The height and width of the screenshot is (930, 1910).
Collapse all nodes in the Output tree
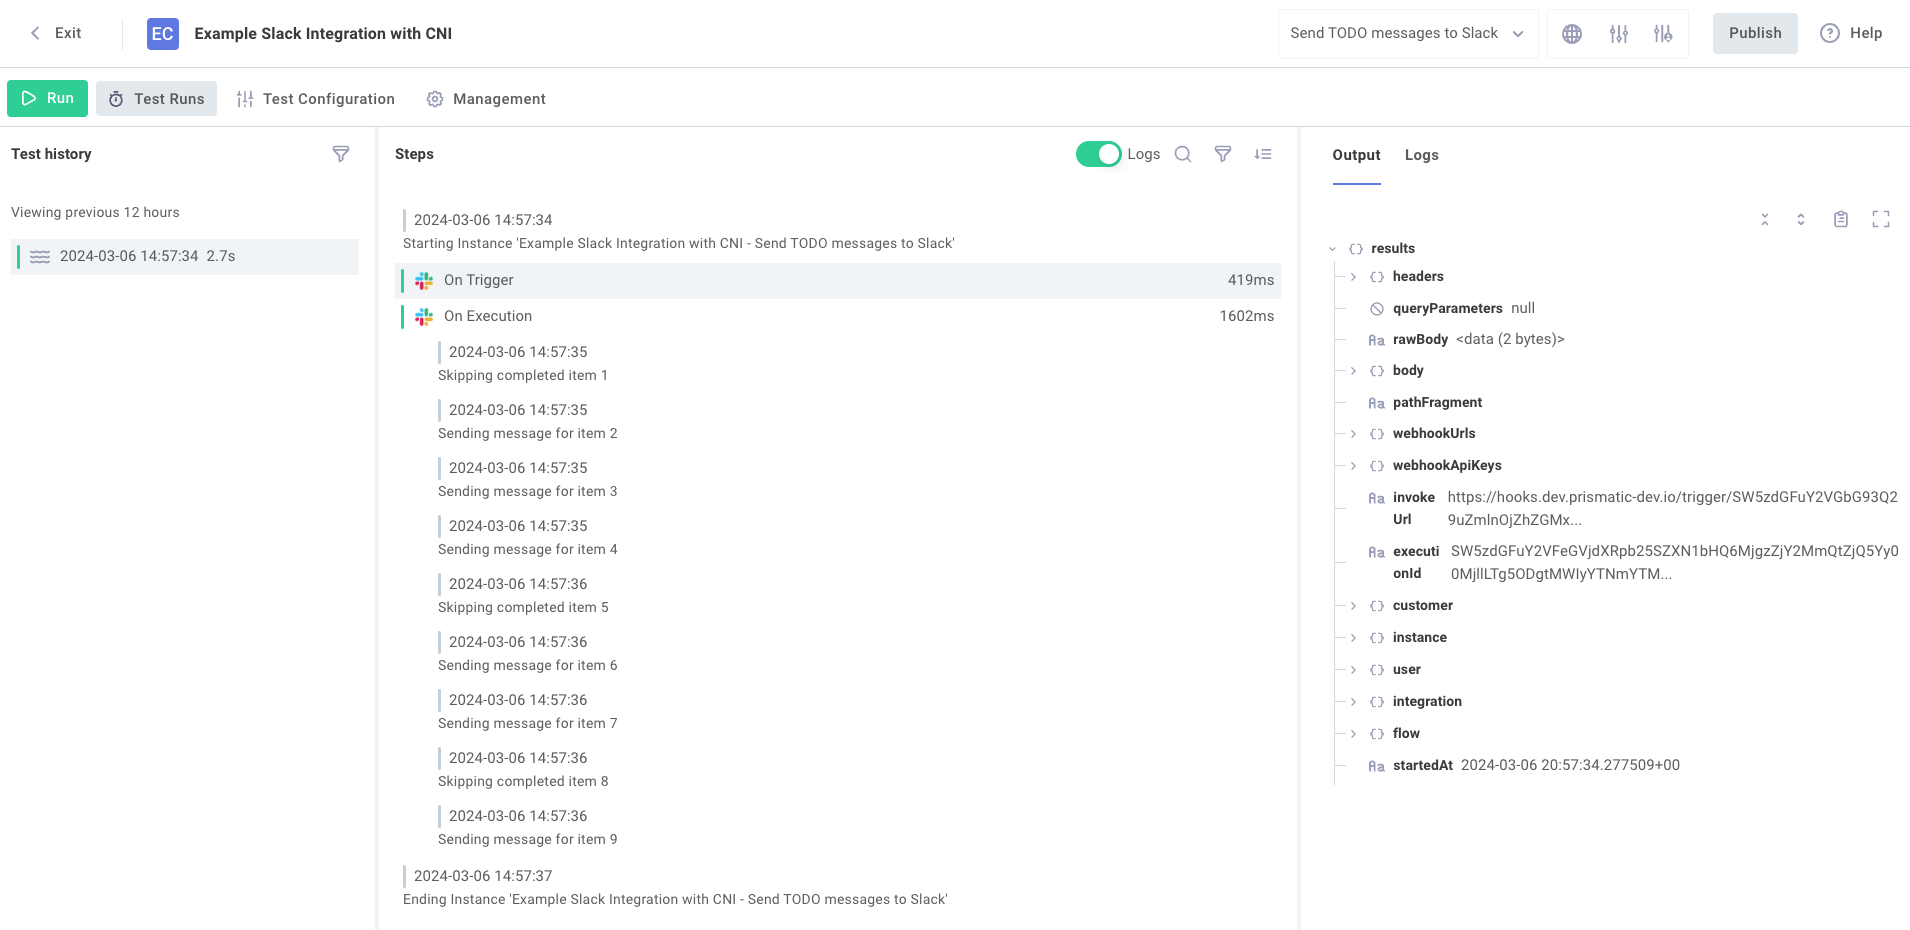click(1765, 219)
